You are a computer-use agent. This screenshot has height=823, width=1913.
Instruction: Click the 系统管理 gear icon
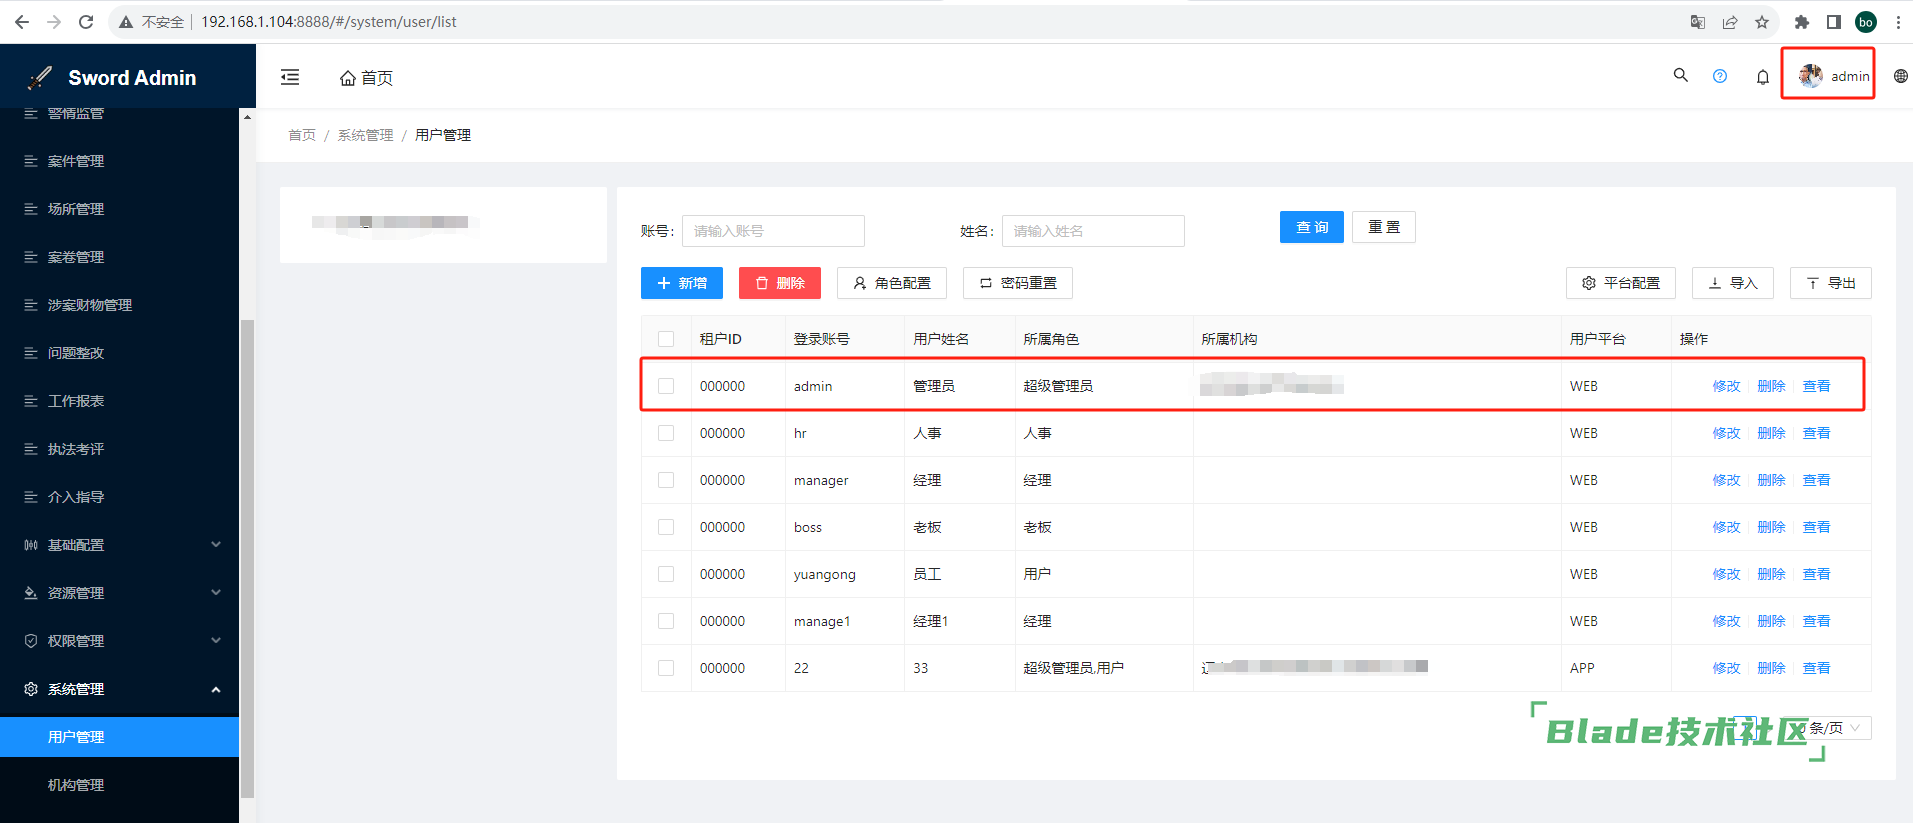tap(31, 689)
